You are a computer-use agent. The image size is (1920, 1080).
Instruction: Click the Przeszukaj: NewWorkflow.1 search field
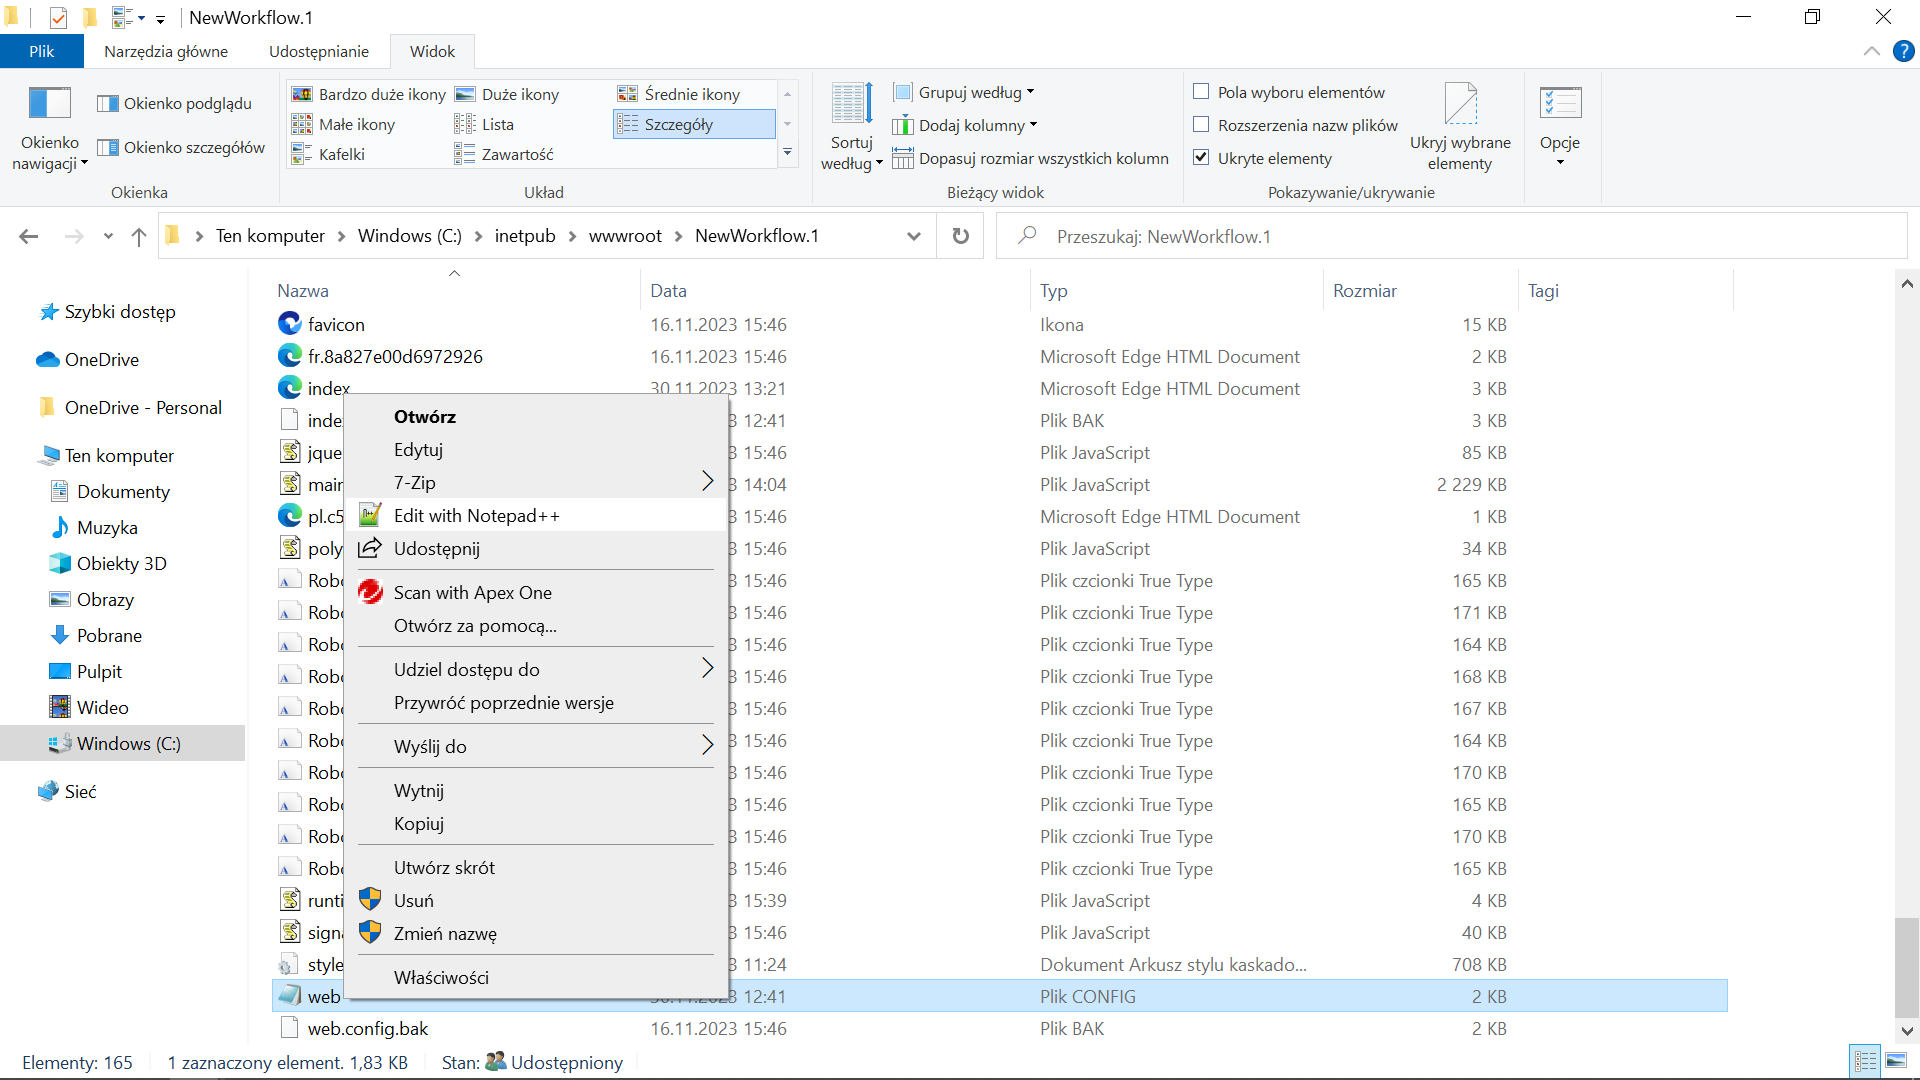click(x=1452, y=236)
